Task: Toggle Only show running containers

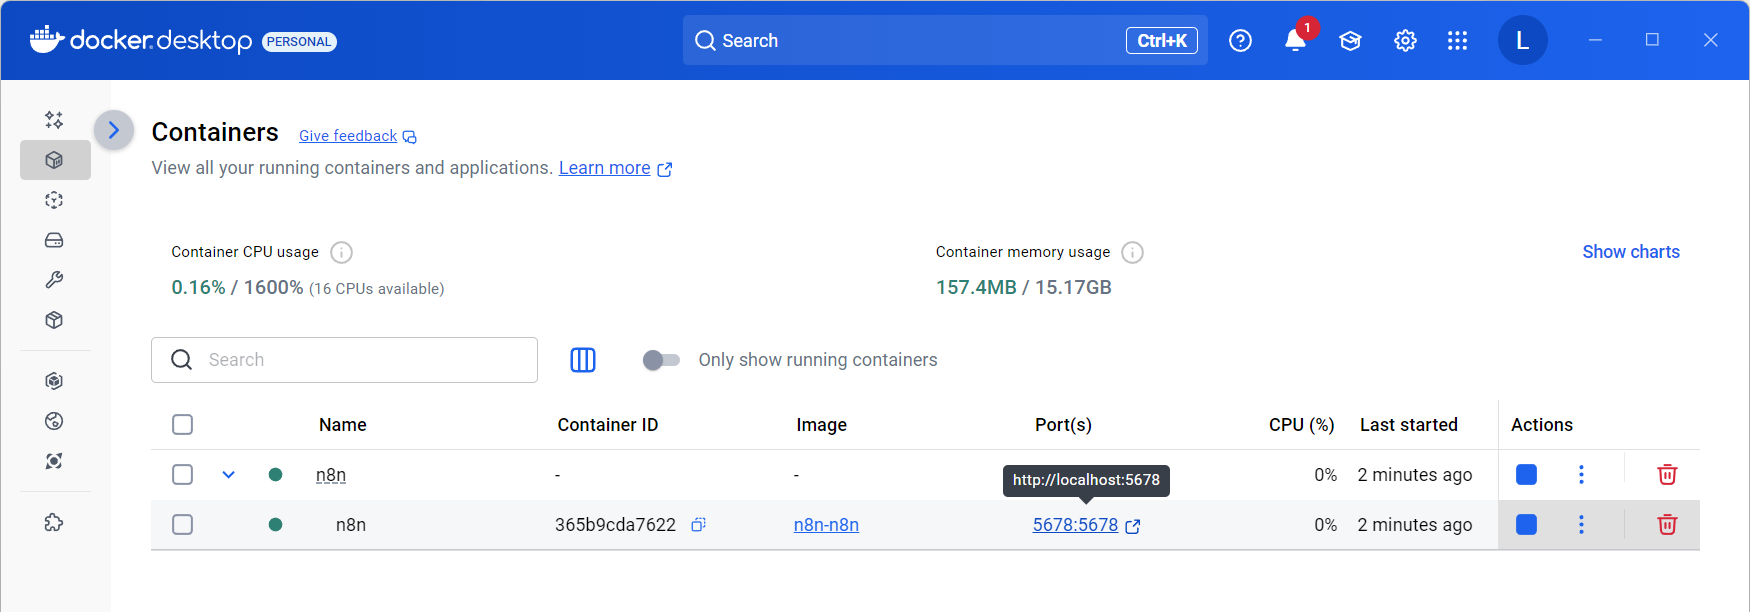Action: [661, 360]
